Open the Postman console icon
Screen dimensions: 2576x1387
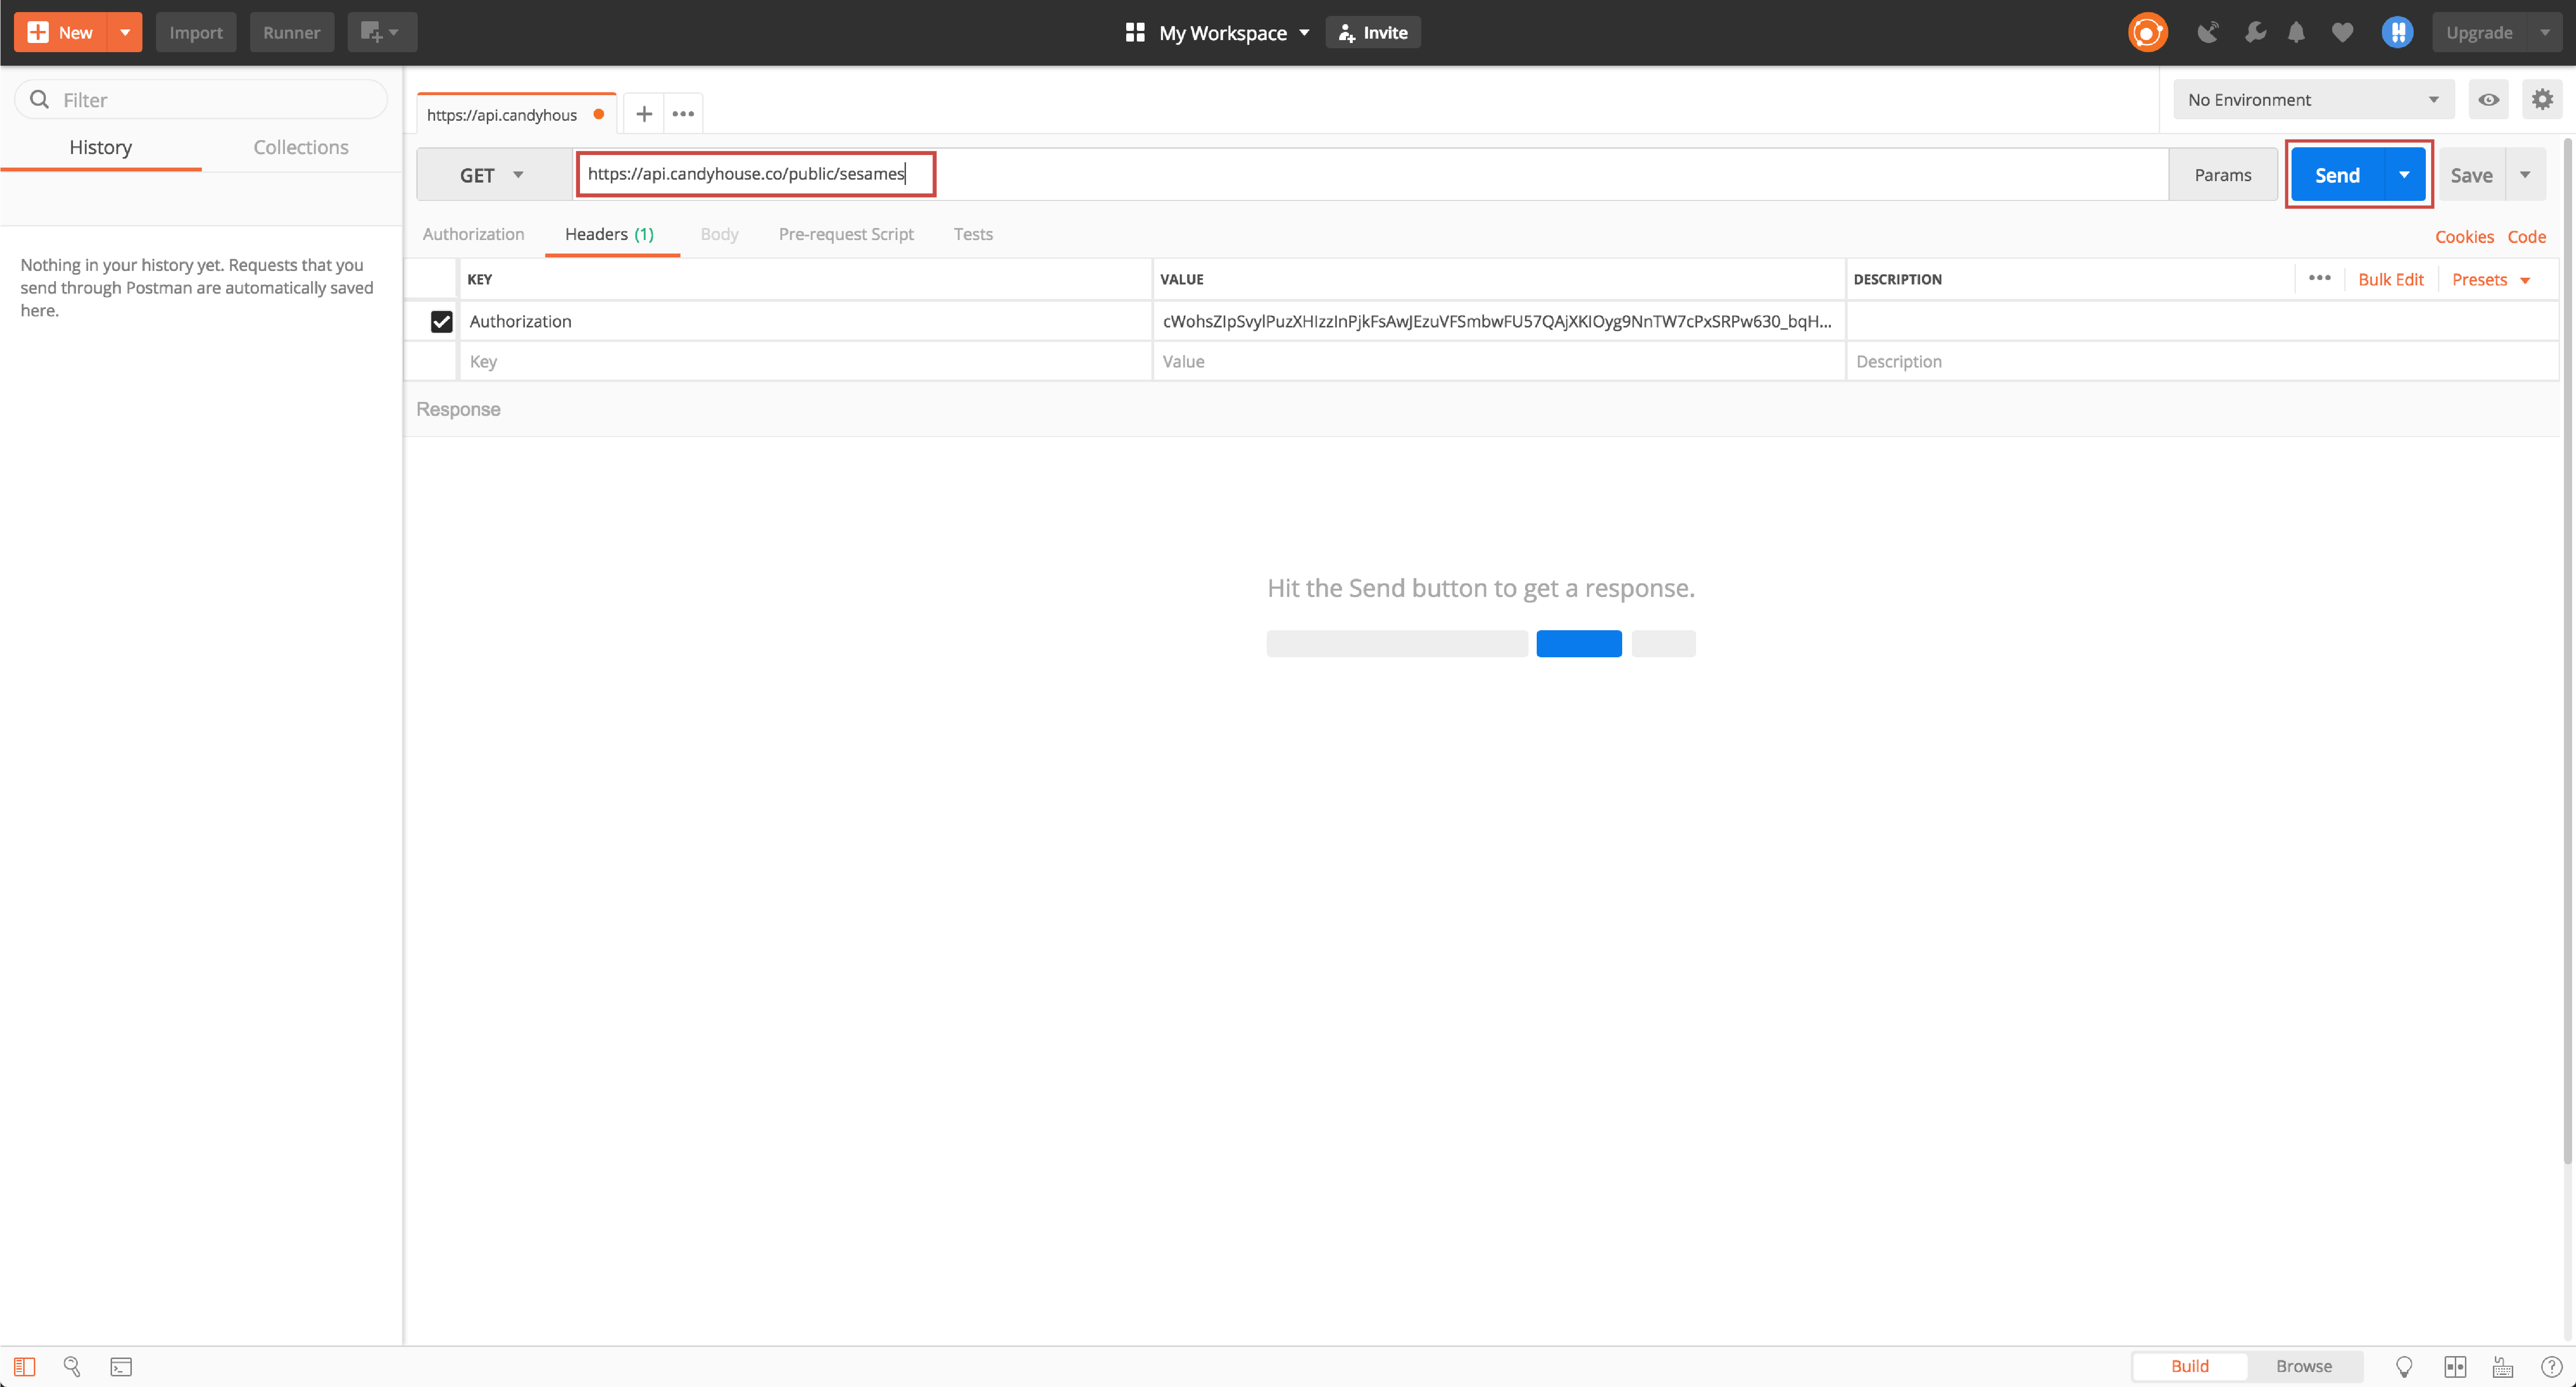(x=121, y=1366)
